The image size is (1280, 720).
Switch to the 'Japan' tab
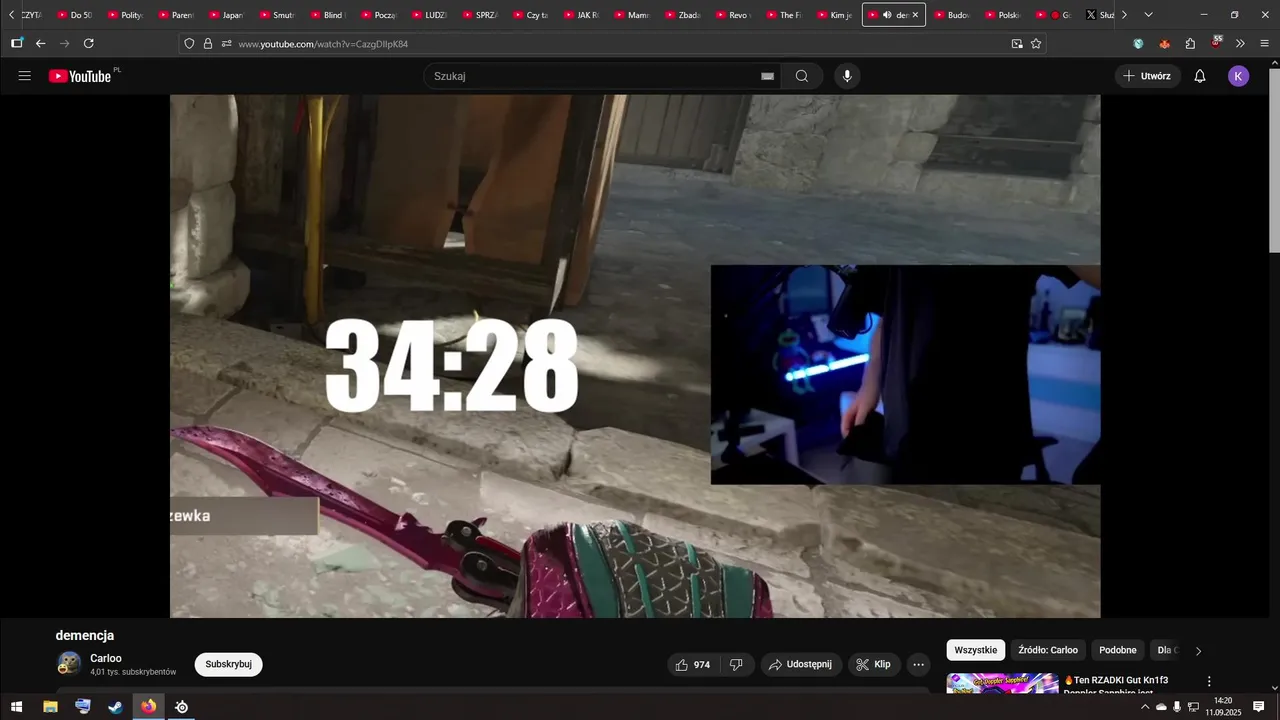[226, 15]
